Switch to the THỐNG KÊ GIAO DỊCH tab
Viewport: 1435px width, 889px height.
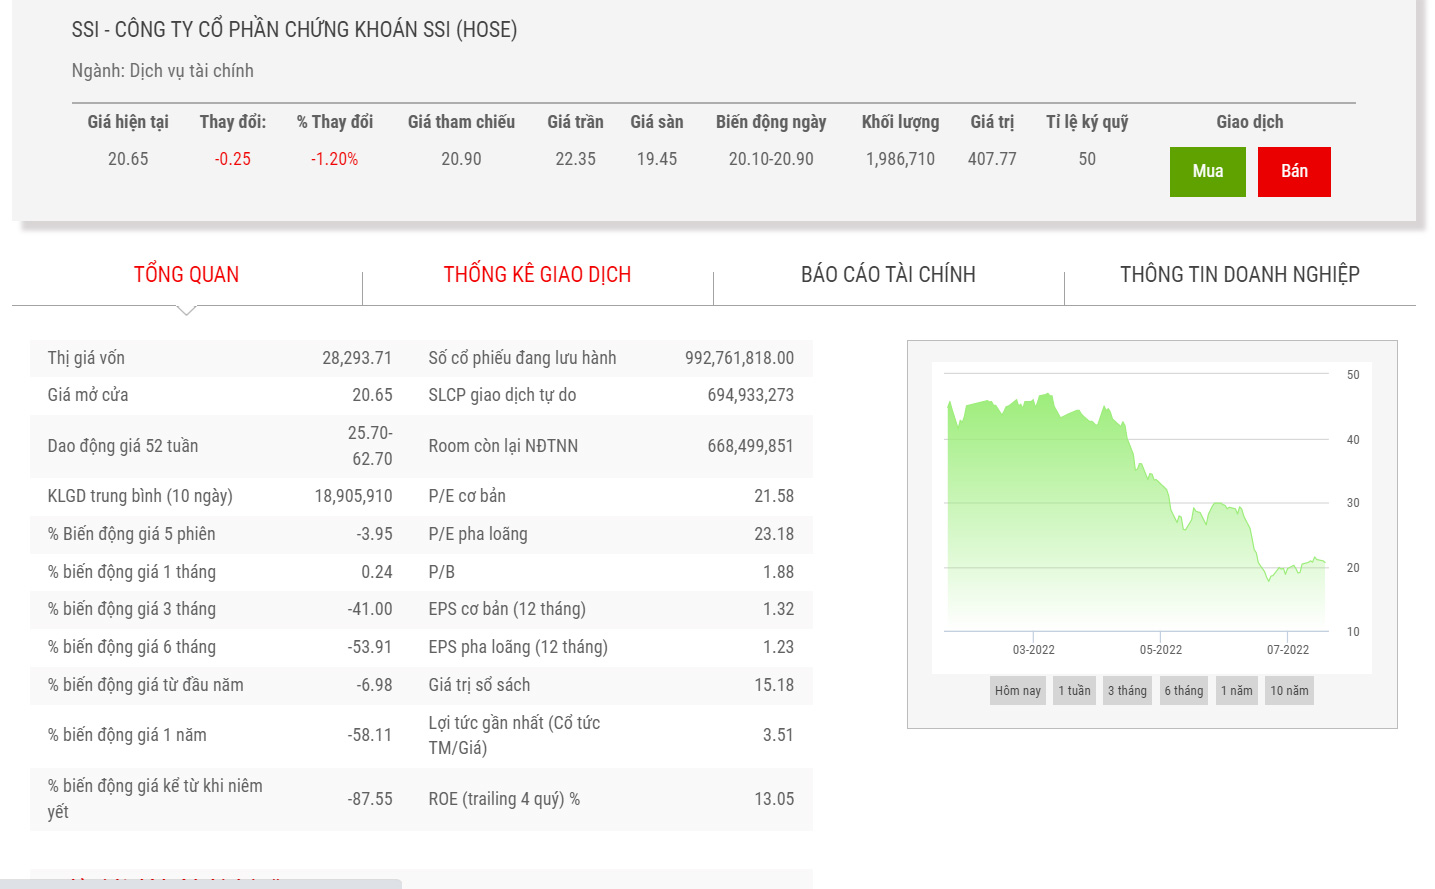[537, 275]
